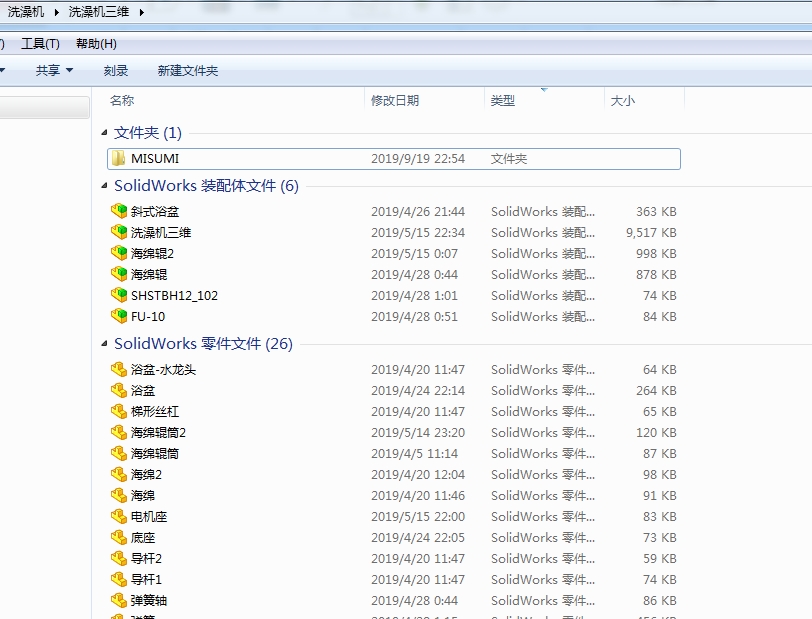Open the 帮助(H) menu

click(96, 44)
